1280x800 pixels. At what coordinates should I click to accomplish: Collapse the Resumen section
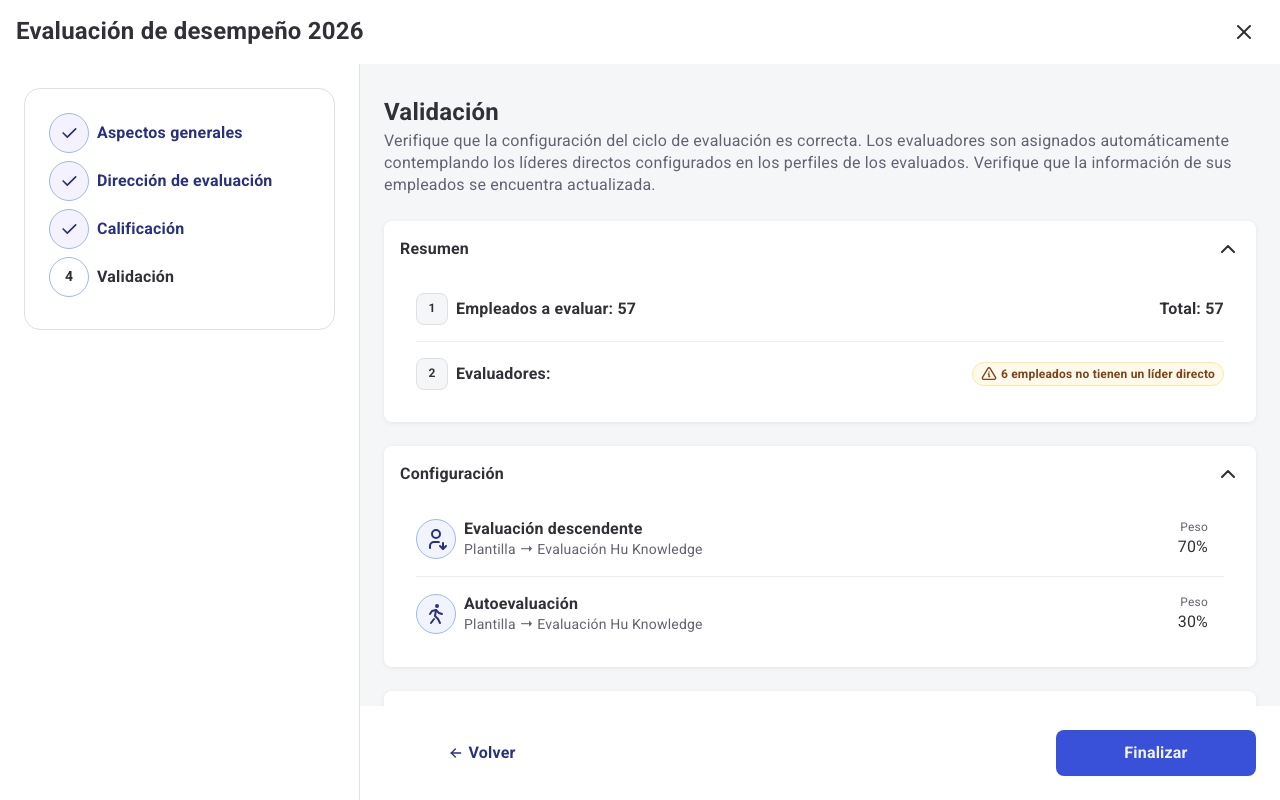tap(1228, 249)
